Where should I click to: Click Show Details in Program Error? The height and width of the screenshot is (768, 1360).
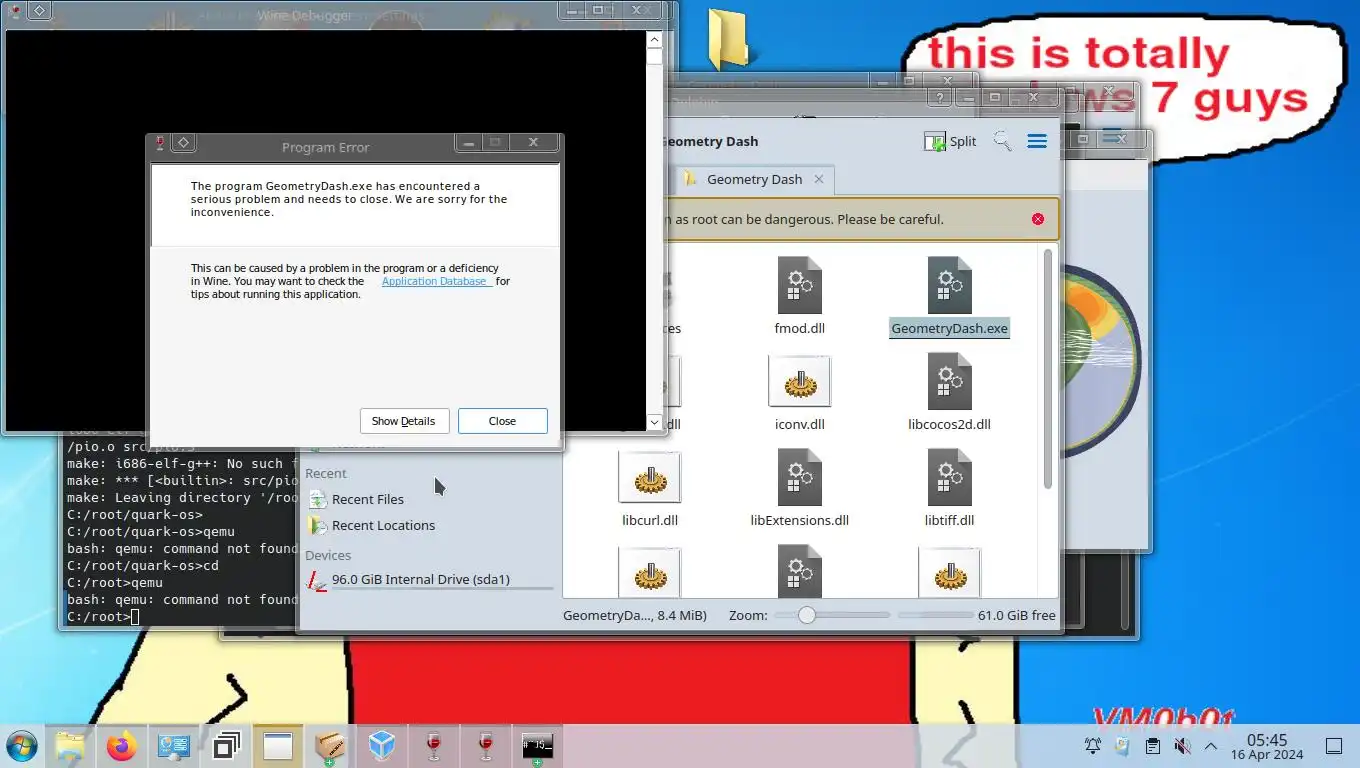point(404,421)
